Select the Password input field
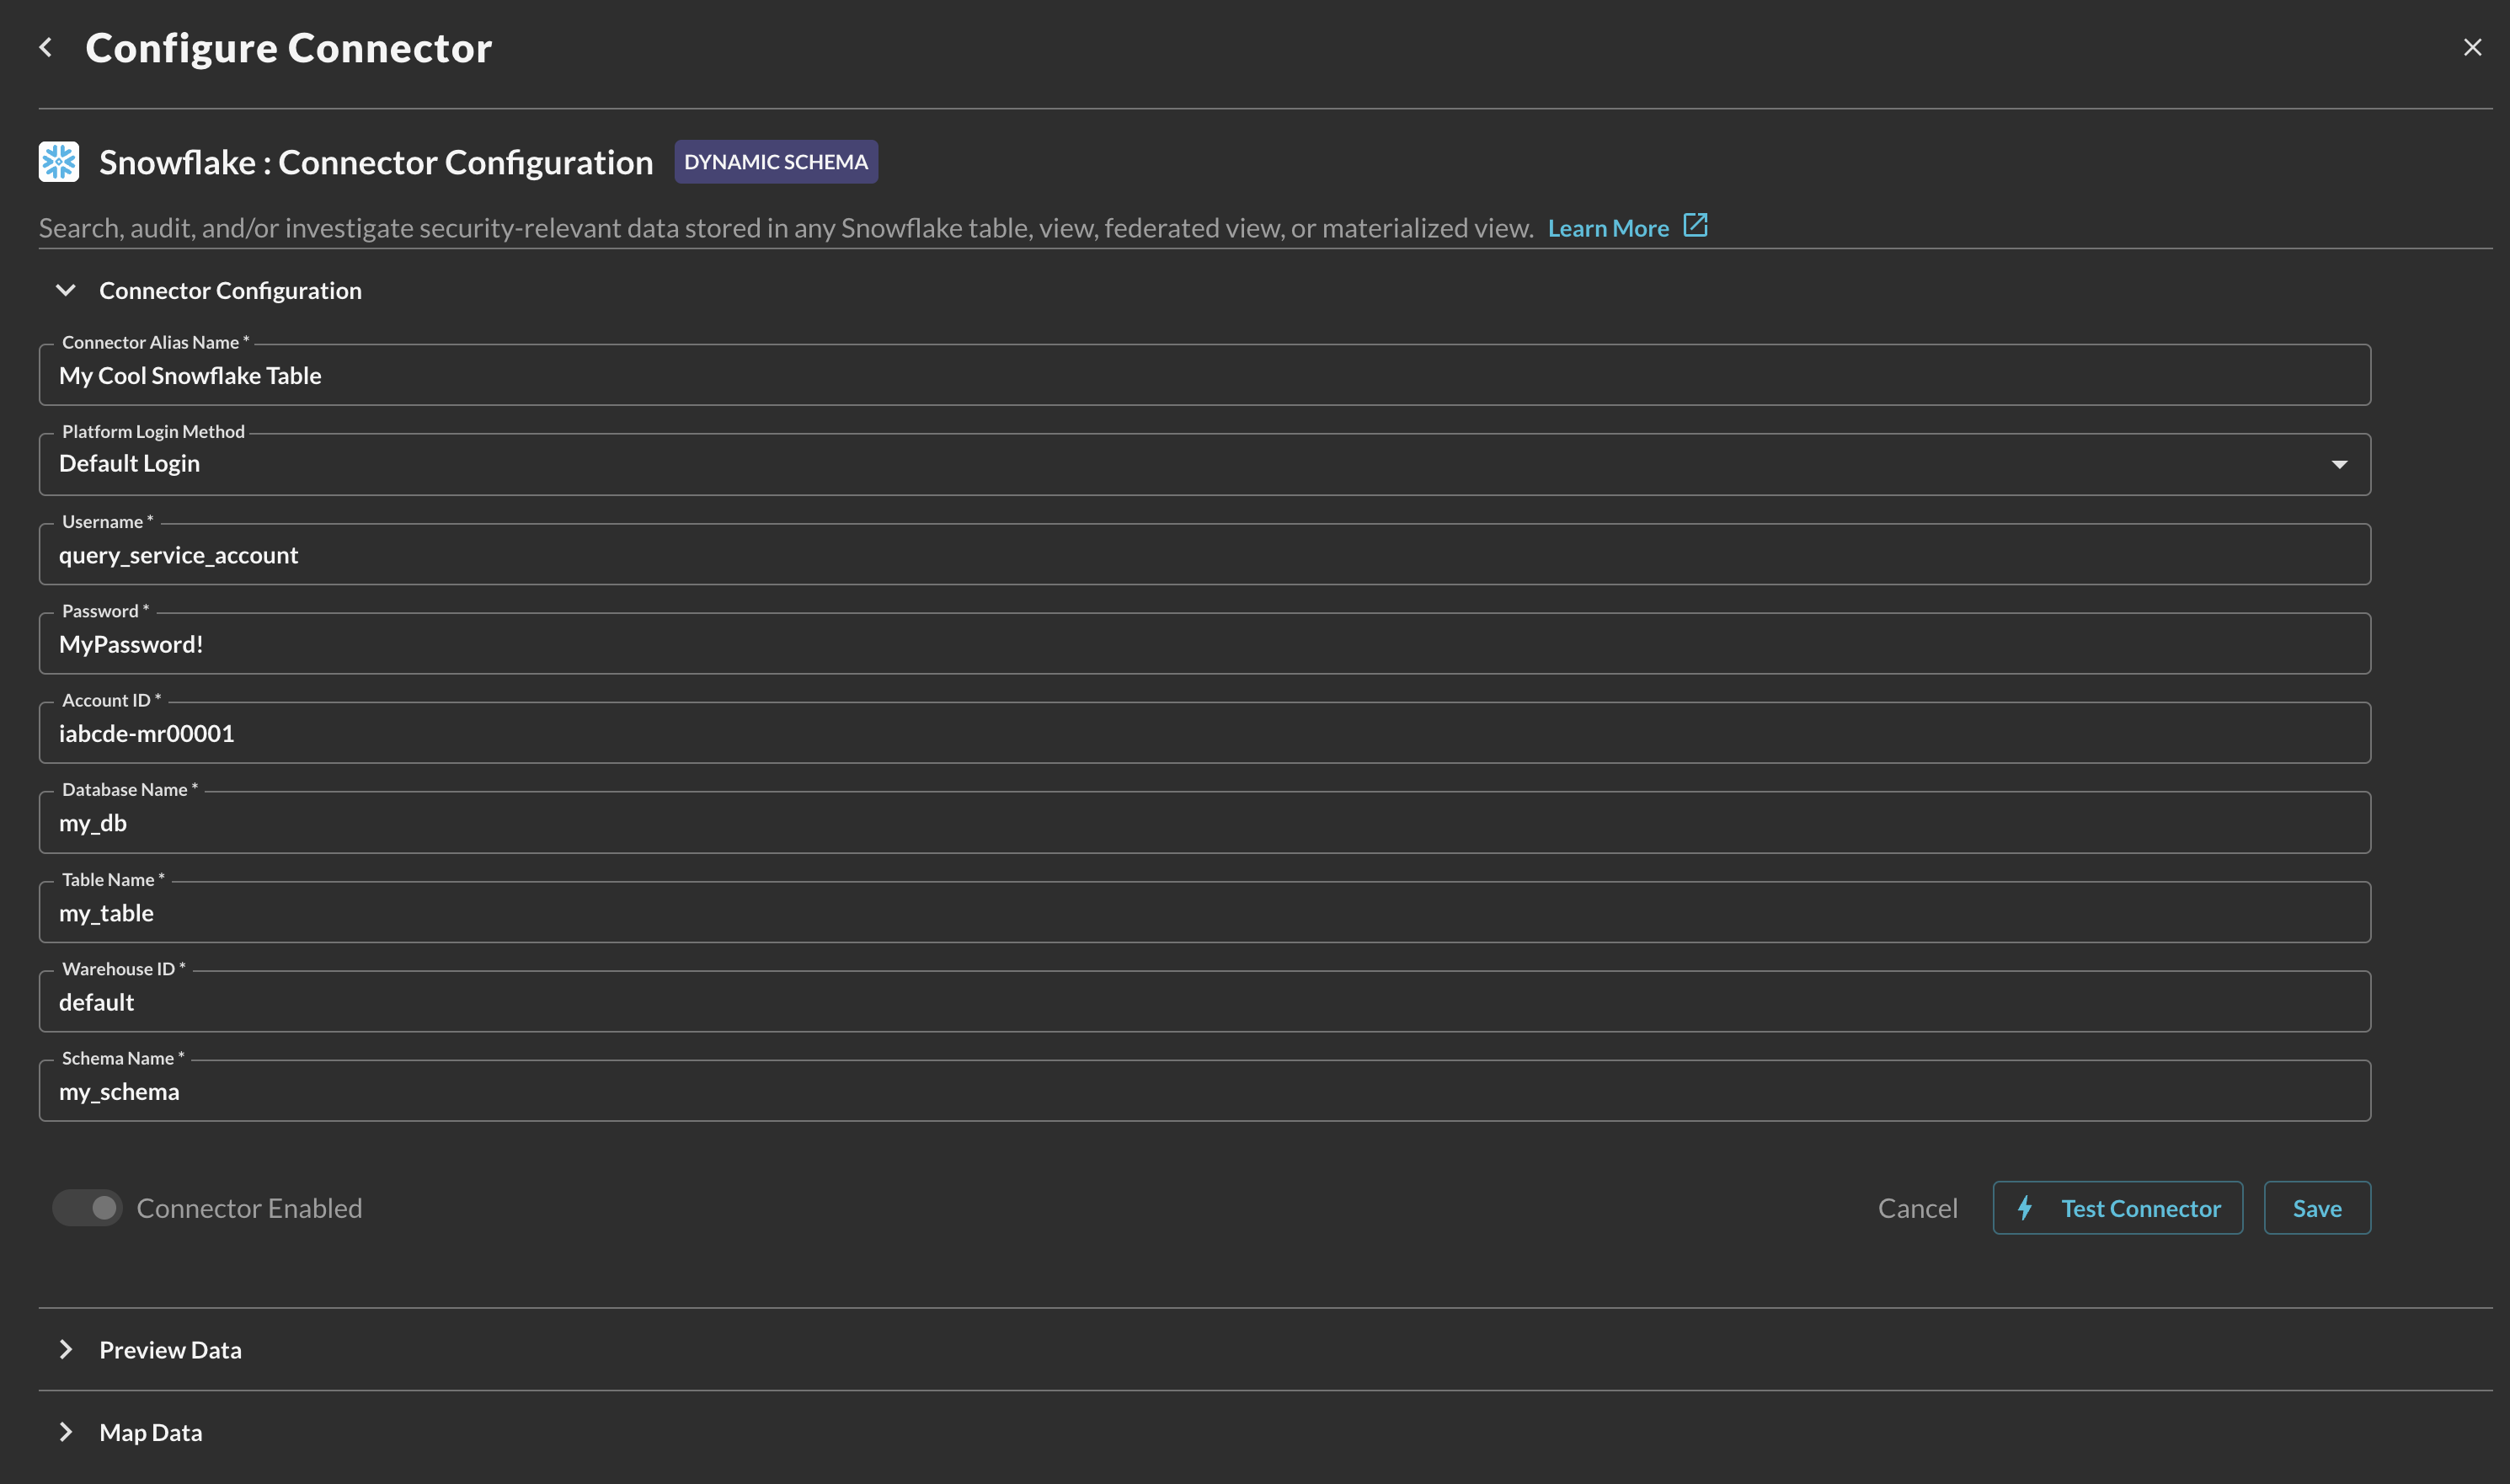 coord(1204,643)
